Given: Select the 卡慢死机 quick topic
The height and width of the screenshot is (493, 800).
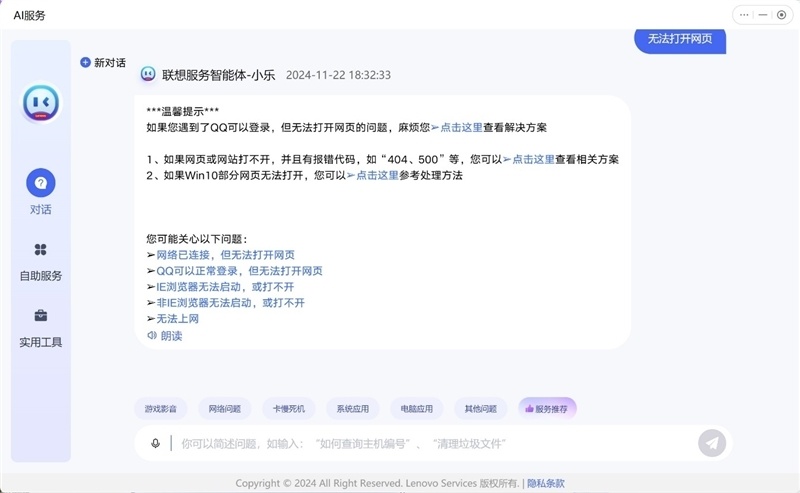Looking at the screenshot, I should [289, 409].
